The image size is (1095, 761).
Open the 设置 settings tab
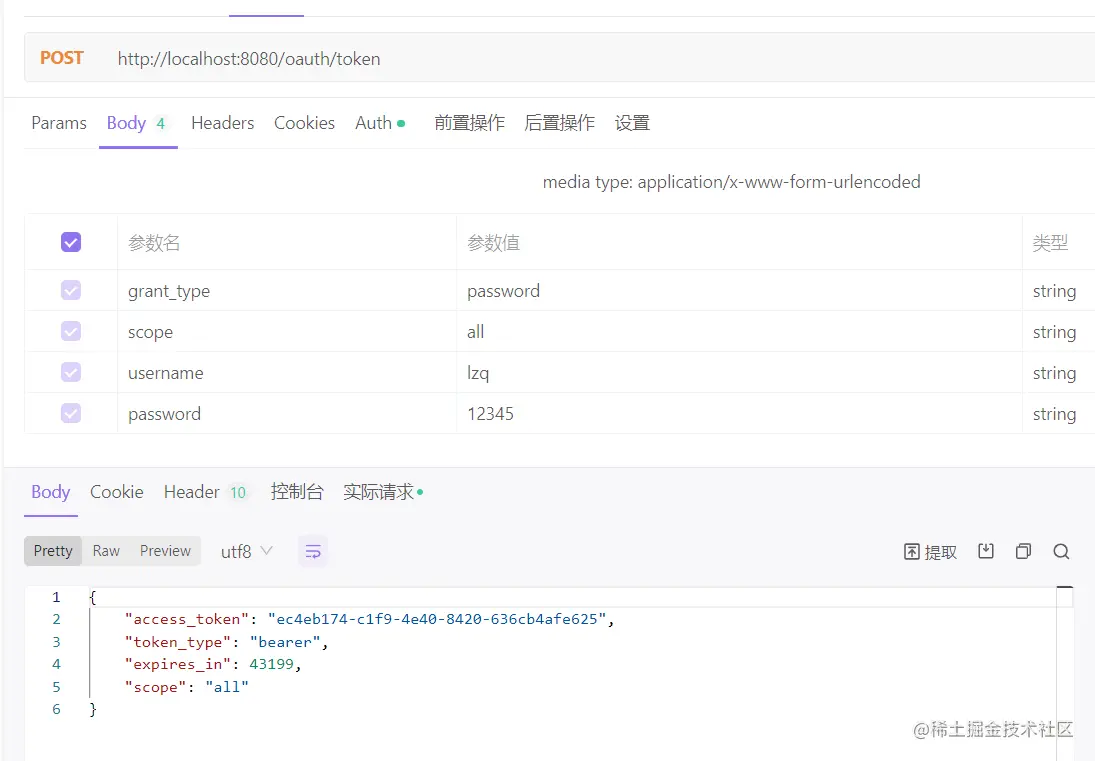pos(632,123)
